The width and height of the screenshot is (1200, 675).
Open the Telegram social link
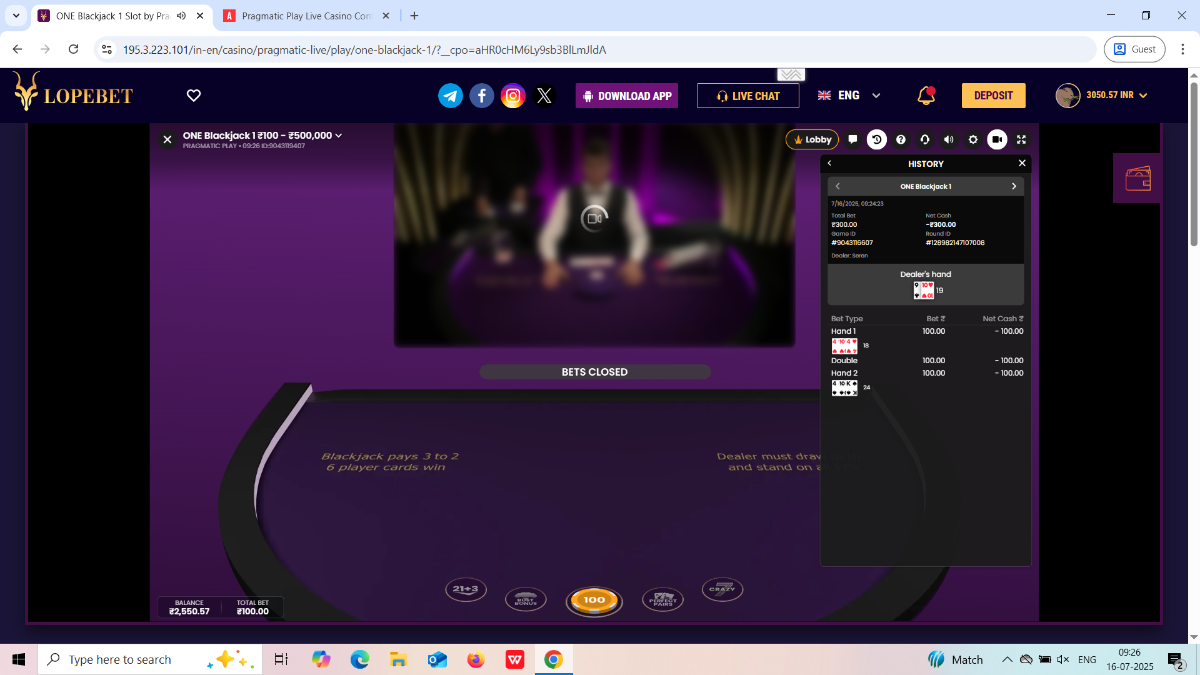coord(451,95)
